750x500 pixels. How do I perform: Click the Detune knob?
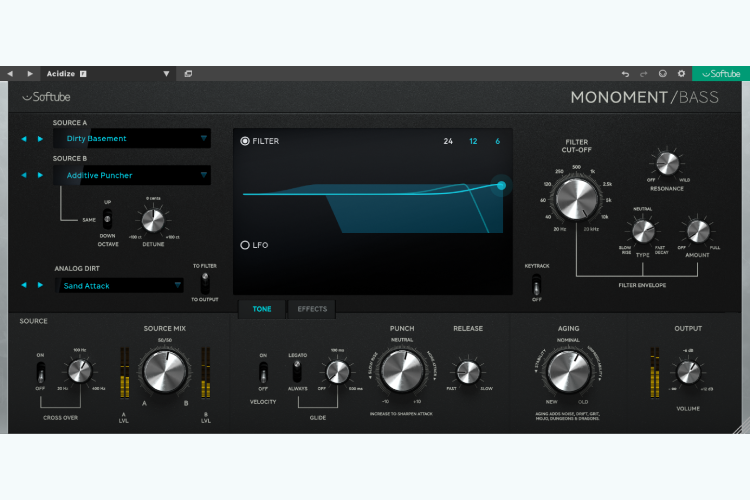[153, 221]
